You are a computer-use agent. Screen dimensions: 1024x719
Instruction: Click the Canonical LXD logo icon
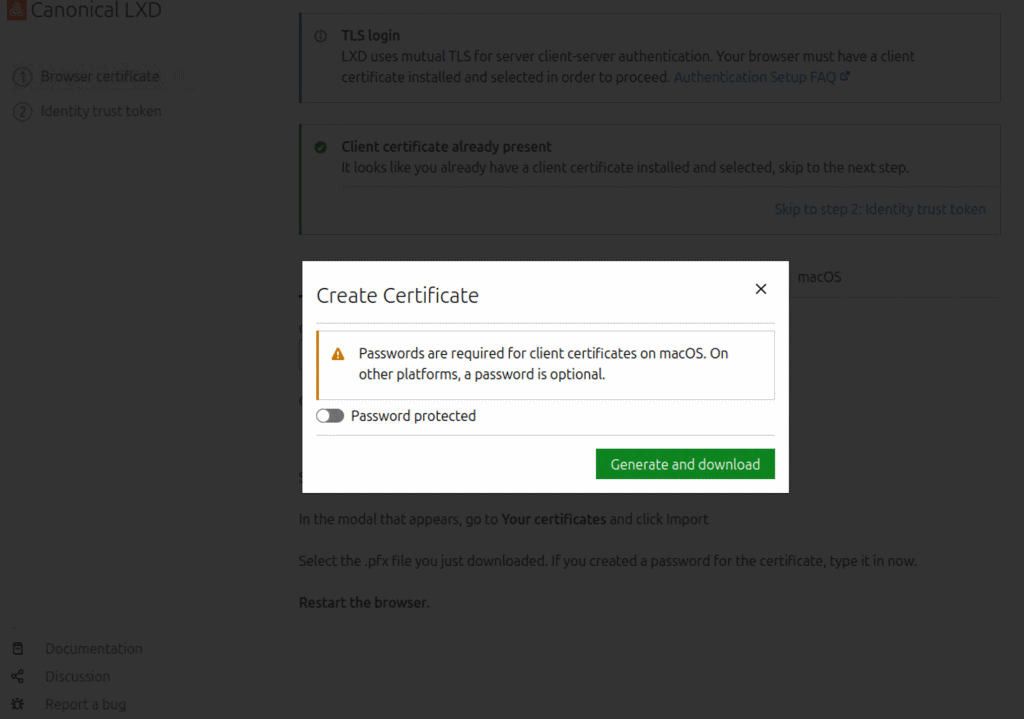coord(15,11)
